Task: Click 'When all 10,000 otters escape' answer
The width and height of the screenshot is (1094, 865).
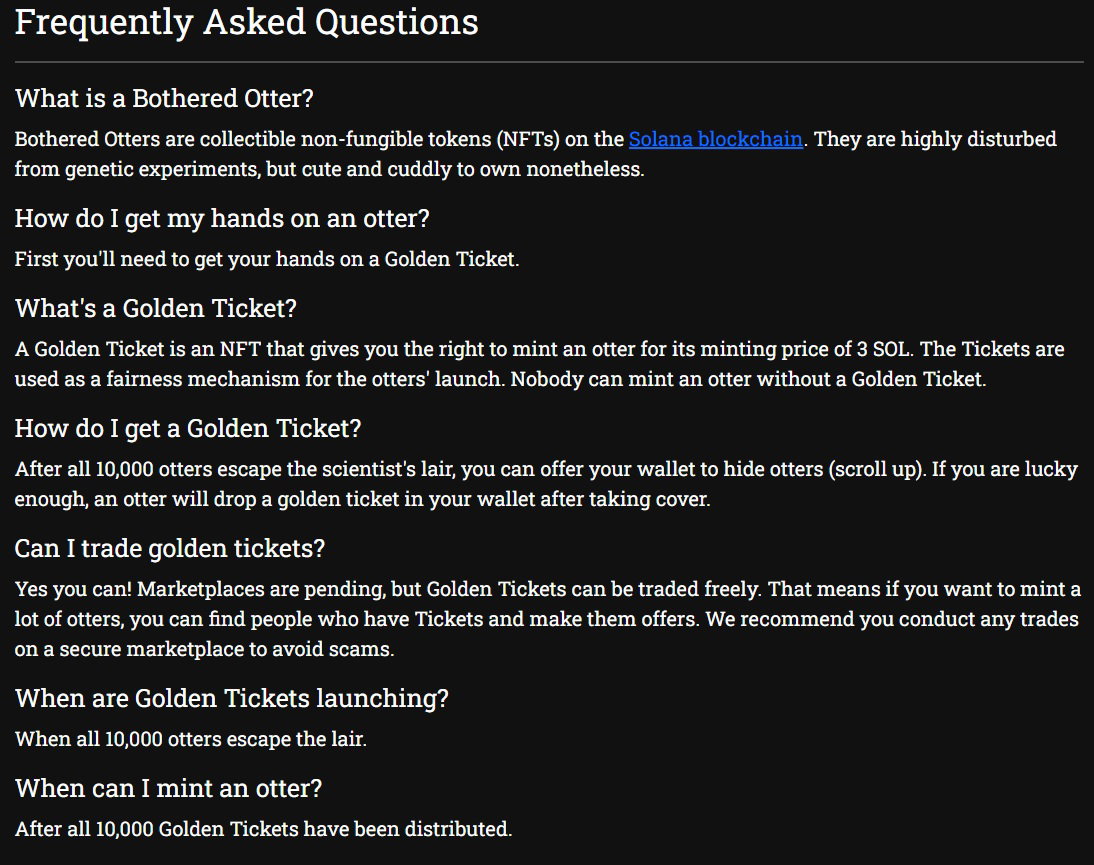Action: coord(190,739)
